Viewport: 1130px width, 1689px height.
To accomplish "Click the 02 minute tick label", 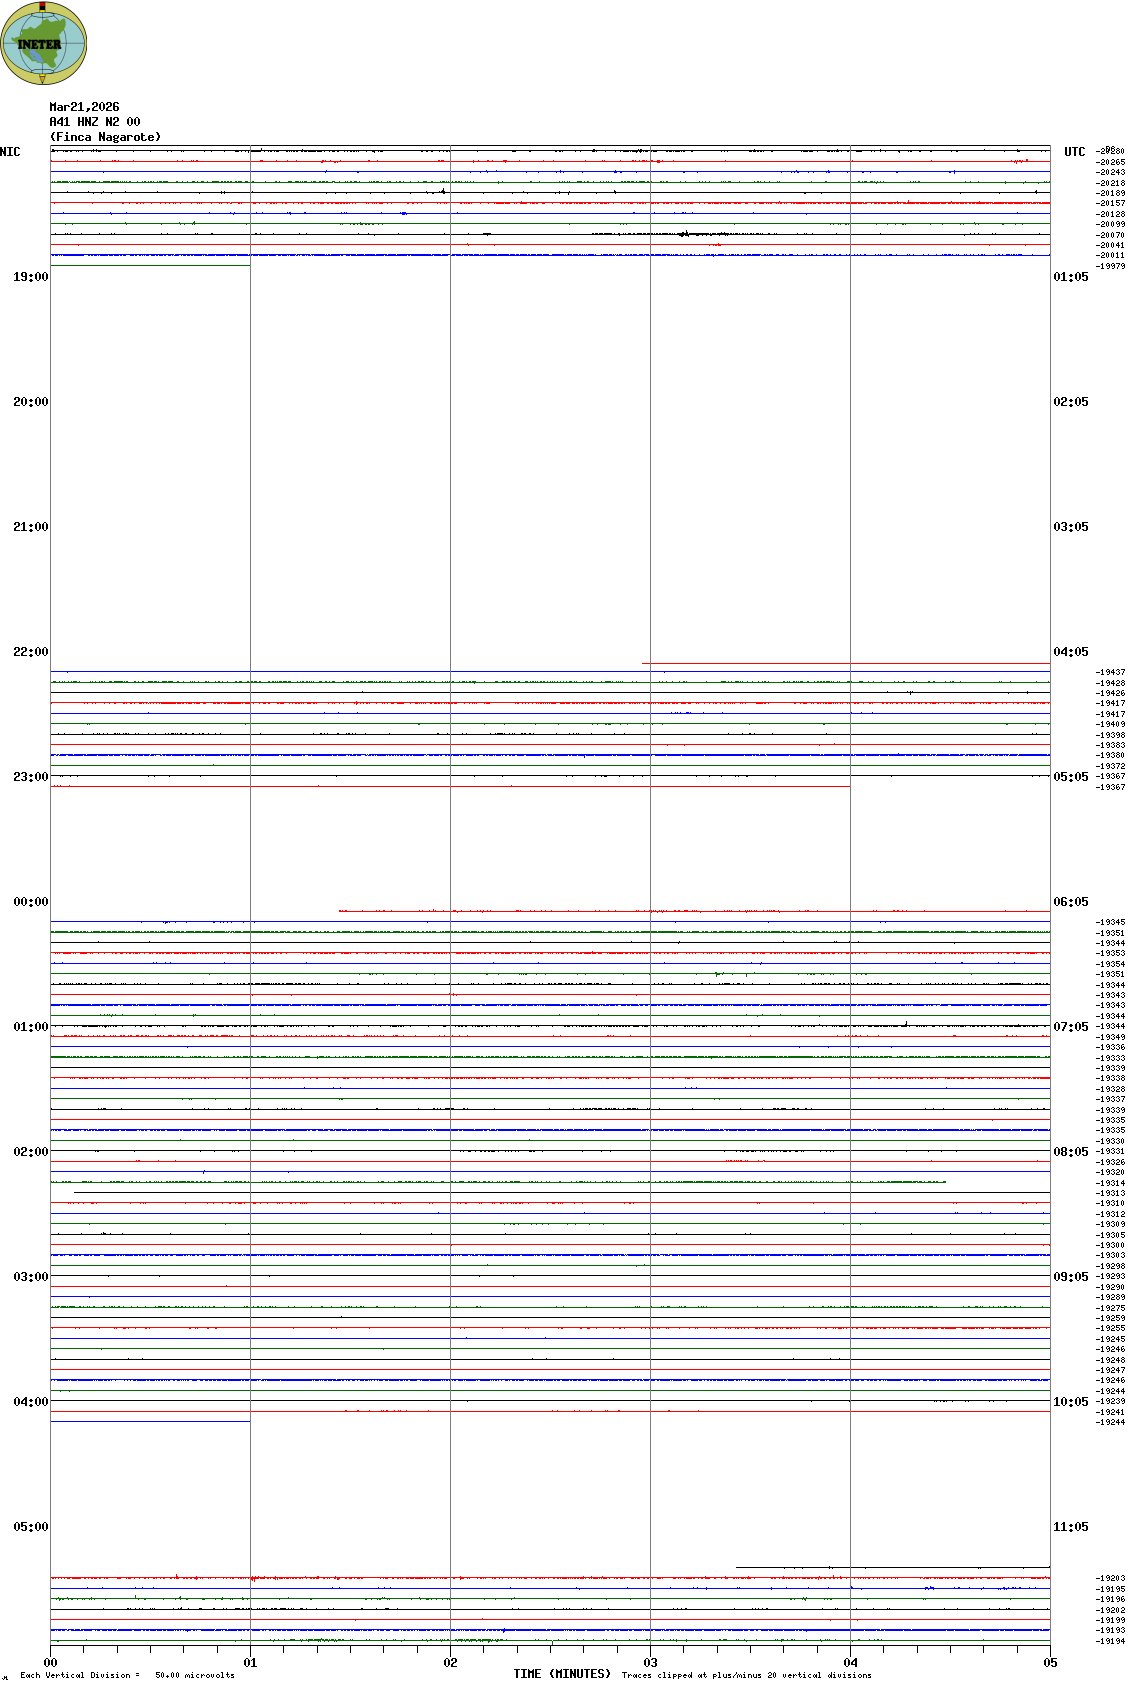I will [451, 1663].
